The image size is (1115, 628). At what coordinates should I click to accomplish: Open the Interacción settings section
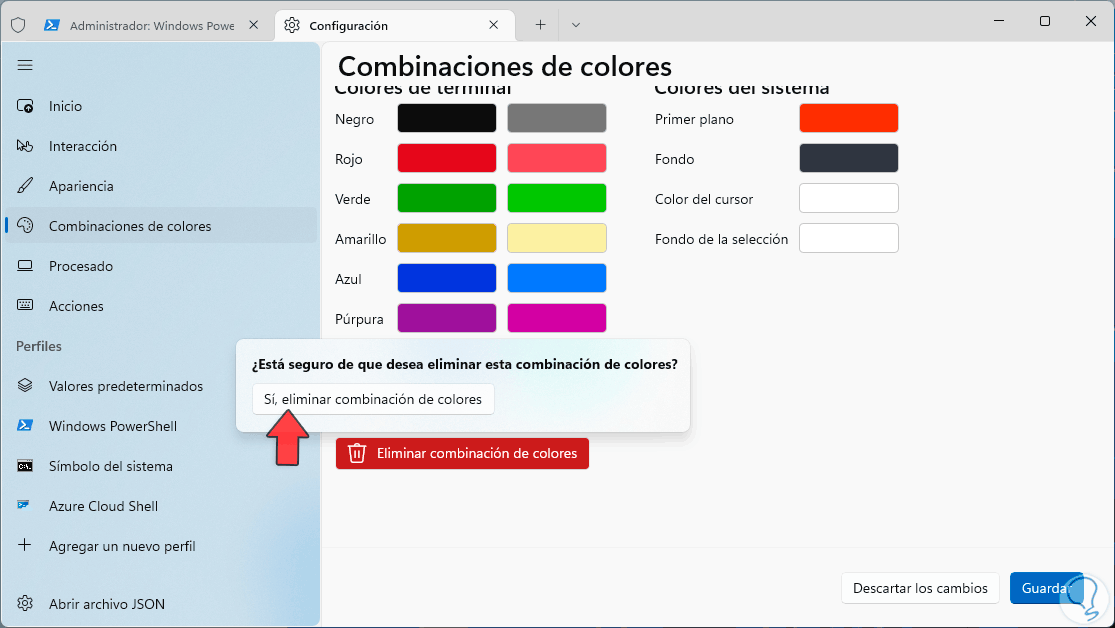pos(82,146)
